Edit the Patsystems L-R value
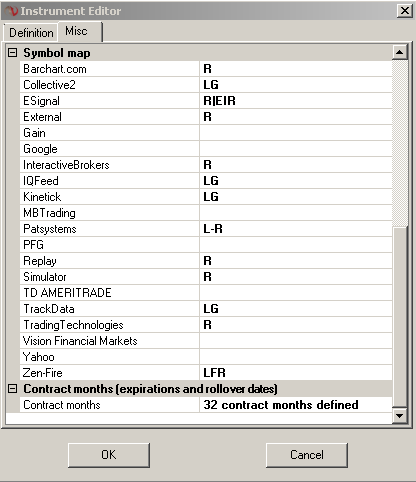The image size is (416, 482). [295, 229]
